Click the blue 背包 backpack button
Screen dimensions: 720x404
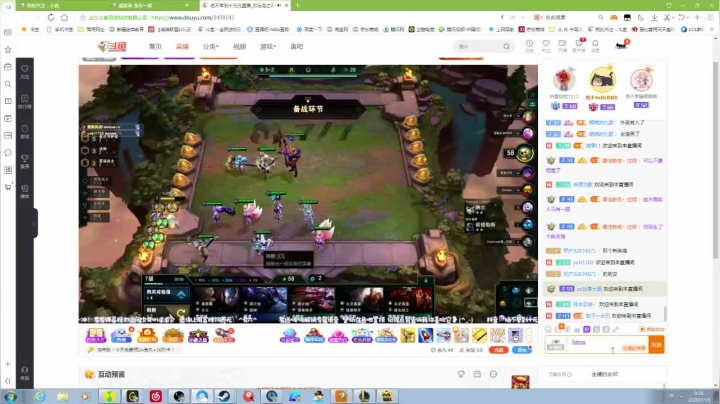coord(522,350)
